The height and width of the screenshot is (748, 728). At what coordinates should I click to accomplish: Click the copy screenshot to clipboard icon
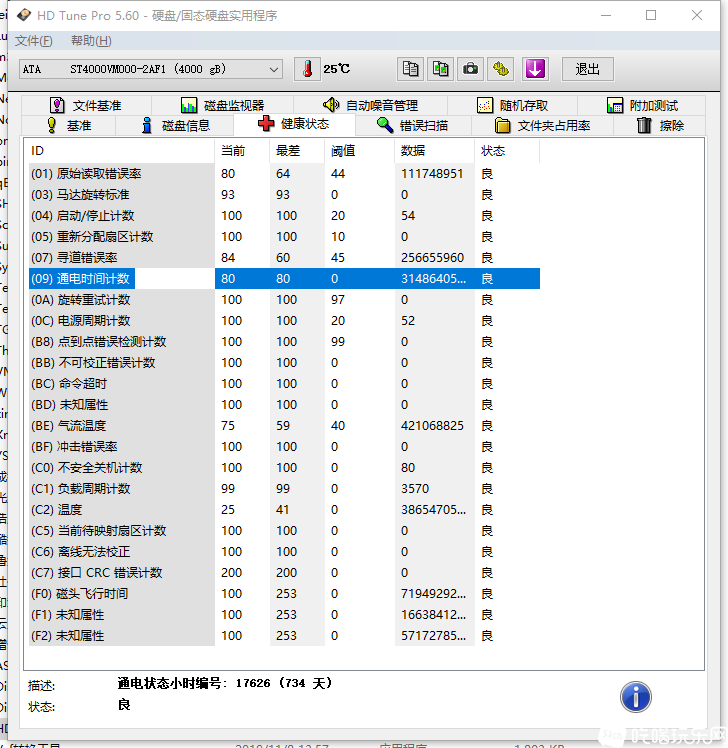(440, 69)
